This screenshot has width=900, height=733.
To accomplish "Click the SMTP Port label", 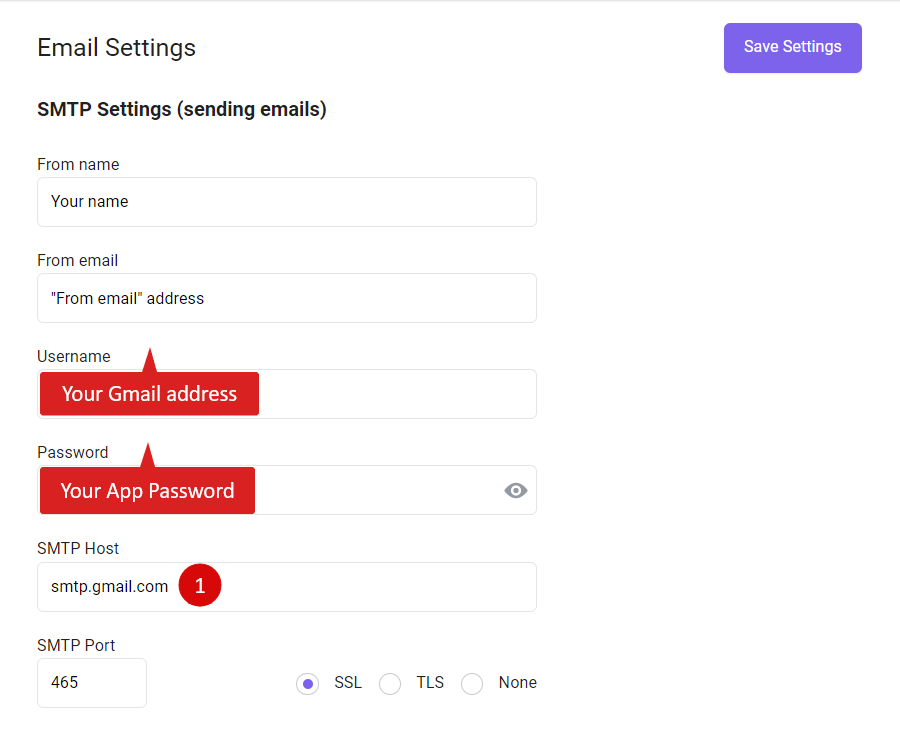I will coord(76,645).
